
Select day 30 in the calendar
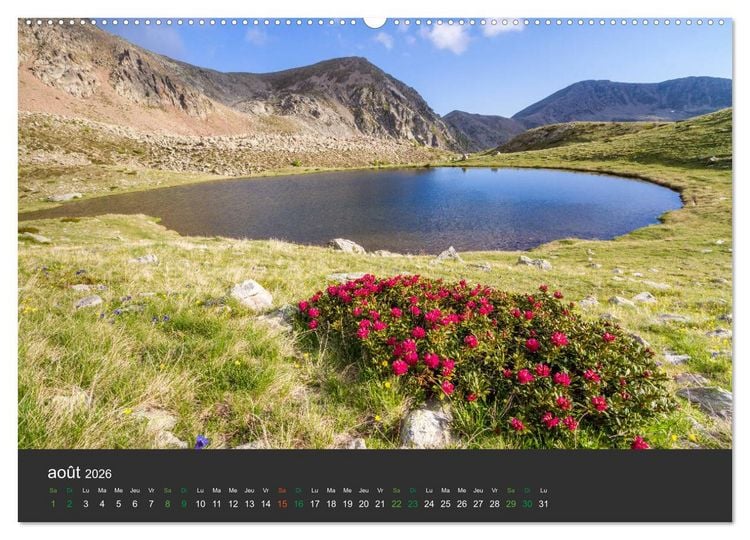point(527,504)
